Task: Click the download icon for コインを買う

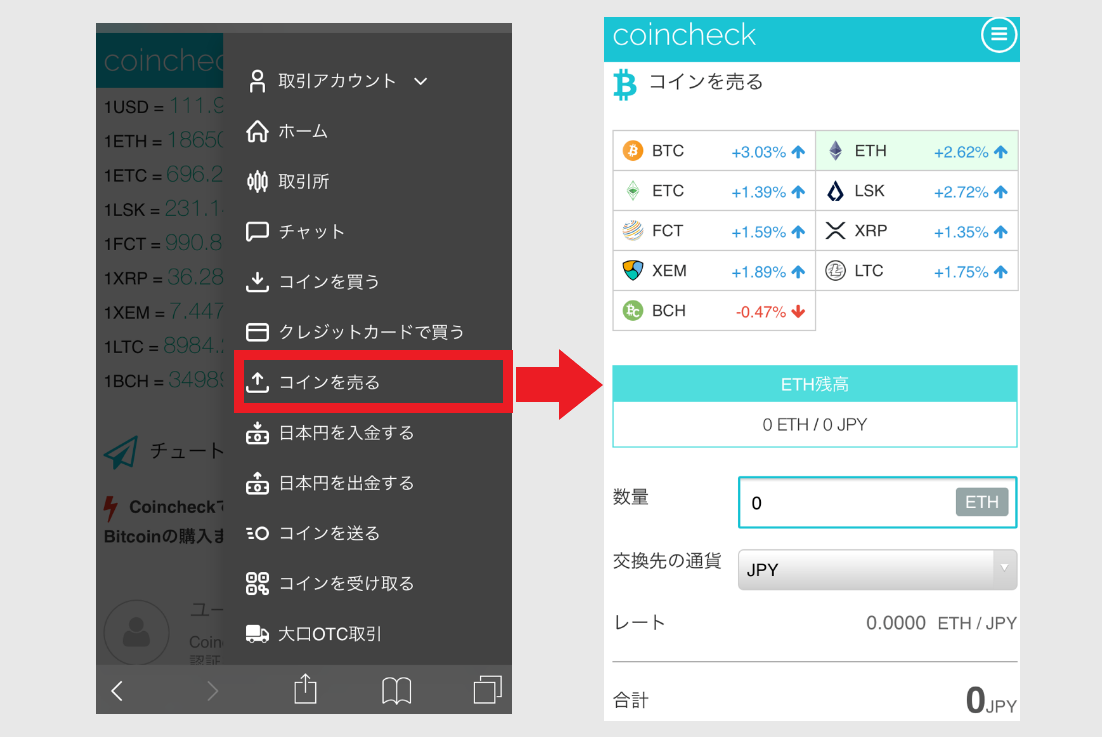Action: click(x=257, y=282)
